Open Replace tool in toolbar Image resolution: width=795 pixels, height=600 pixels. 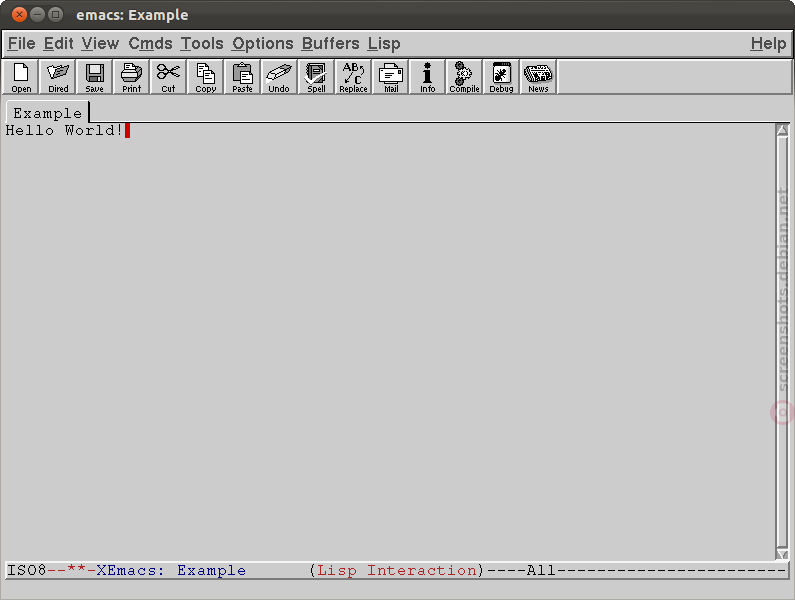click(x=353, y=77)
